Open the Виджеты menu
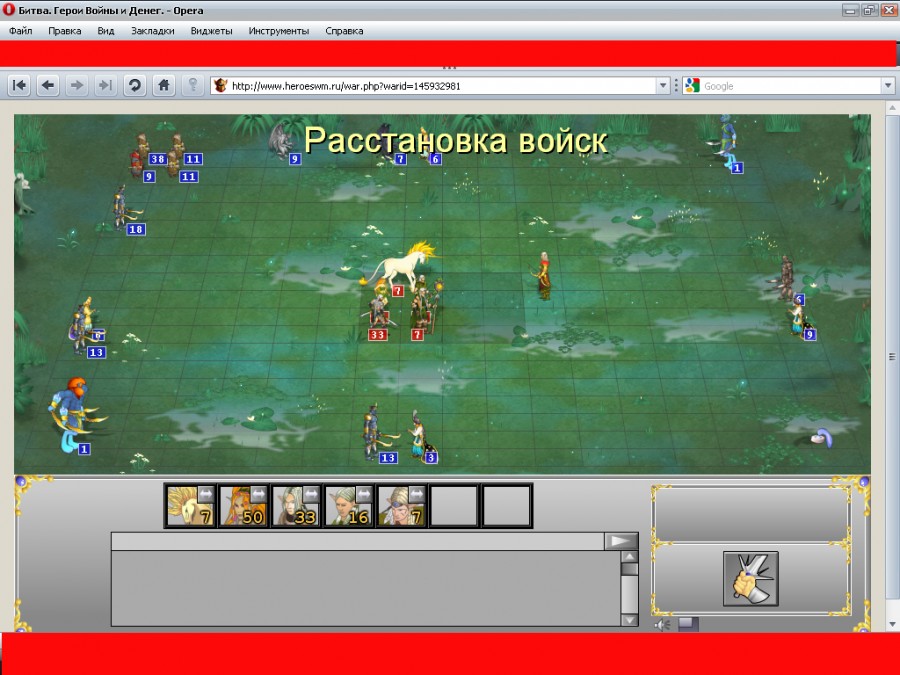 (x=211, y=31)
